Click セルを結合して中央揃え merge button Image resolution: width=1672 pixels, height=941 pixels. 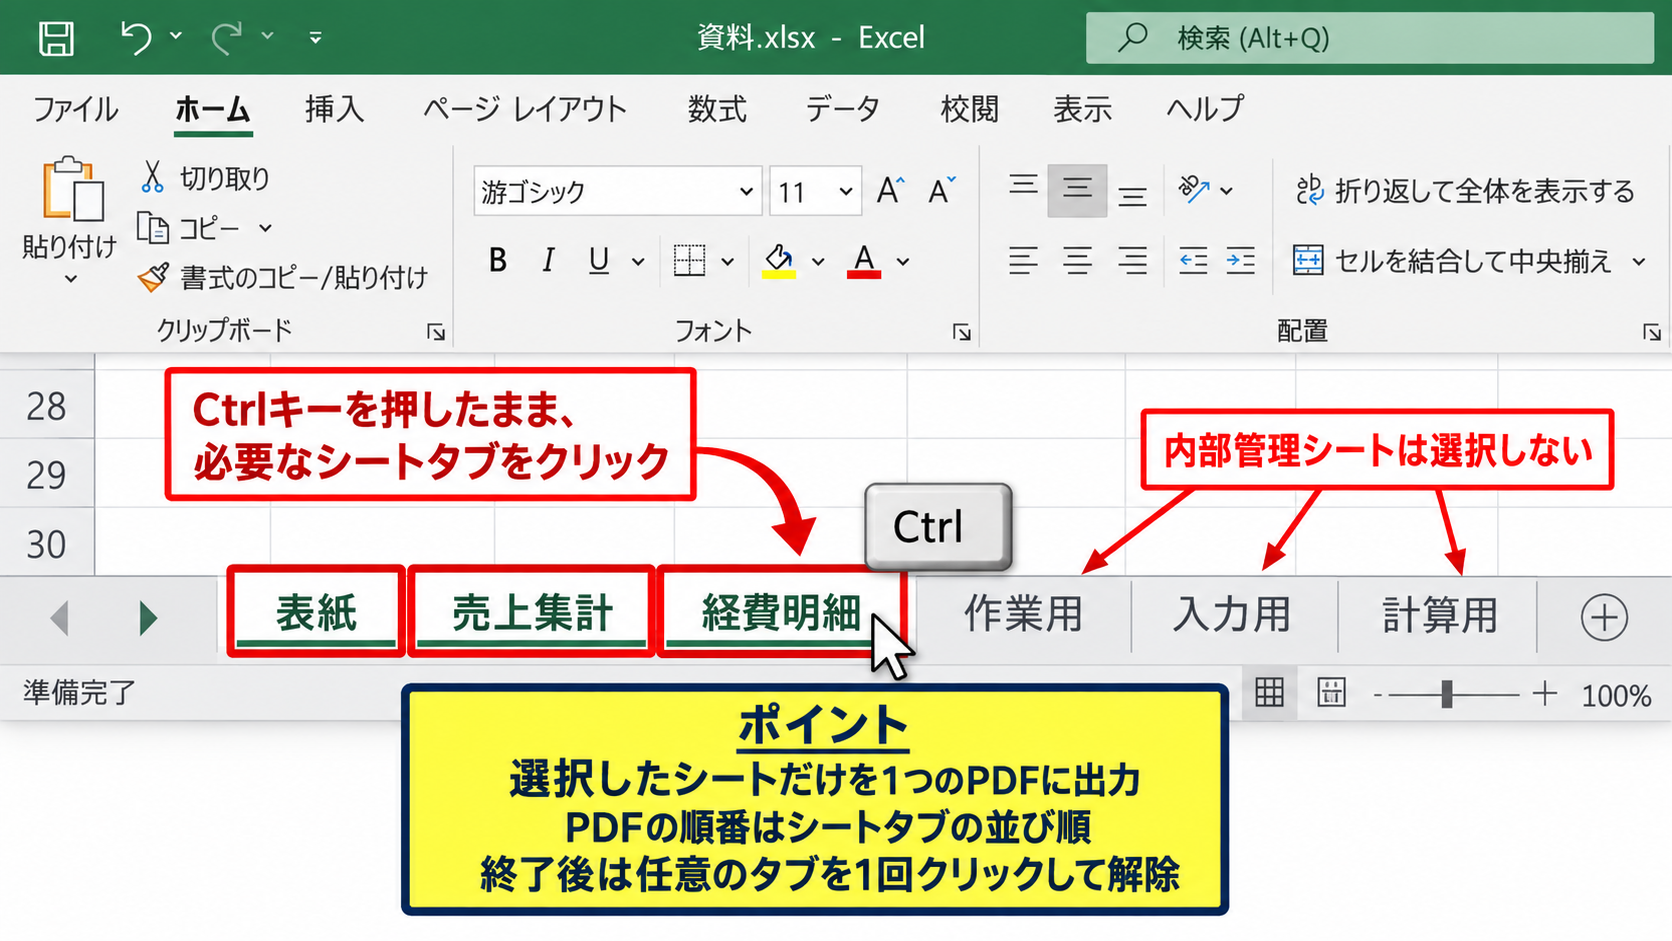pos(1453,261)
